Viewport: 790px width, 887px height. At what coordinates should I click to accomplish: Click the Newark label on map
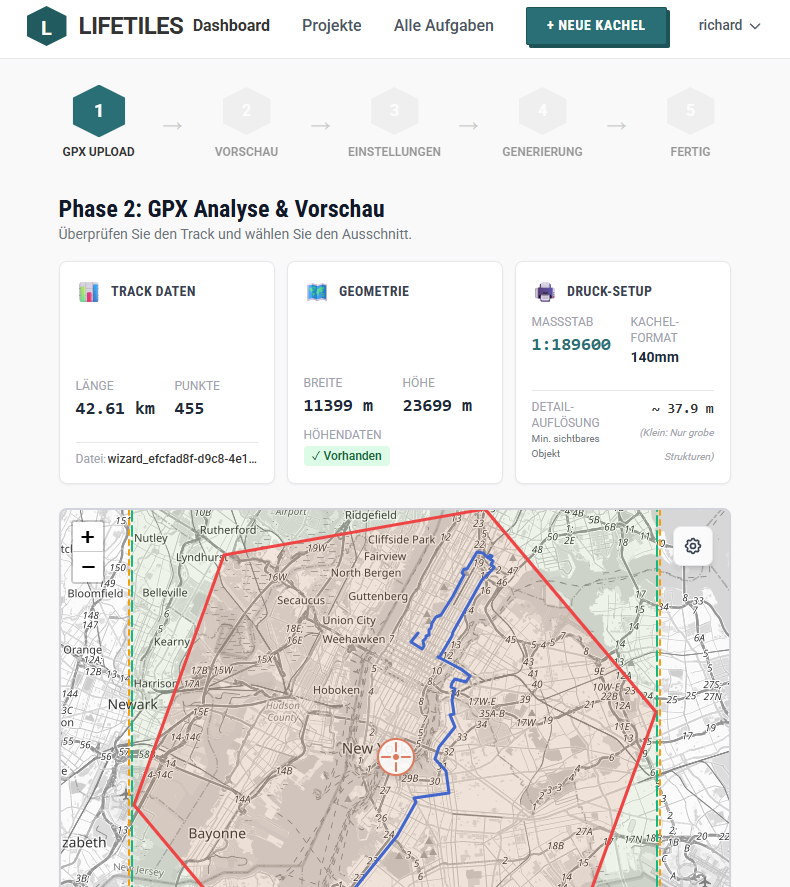[x=133, y=704]
